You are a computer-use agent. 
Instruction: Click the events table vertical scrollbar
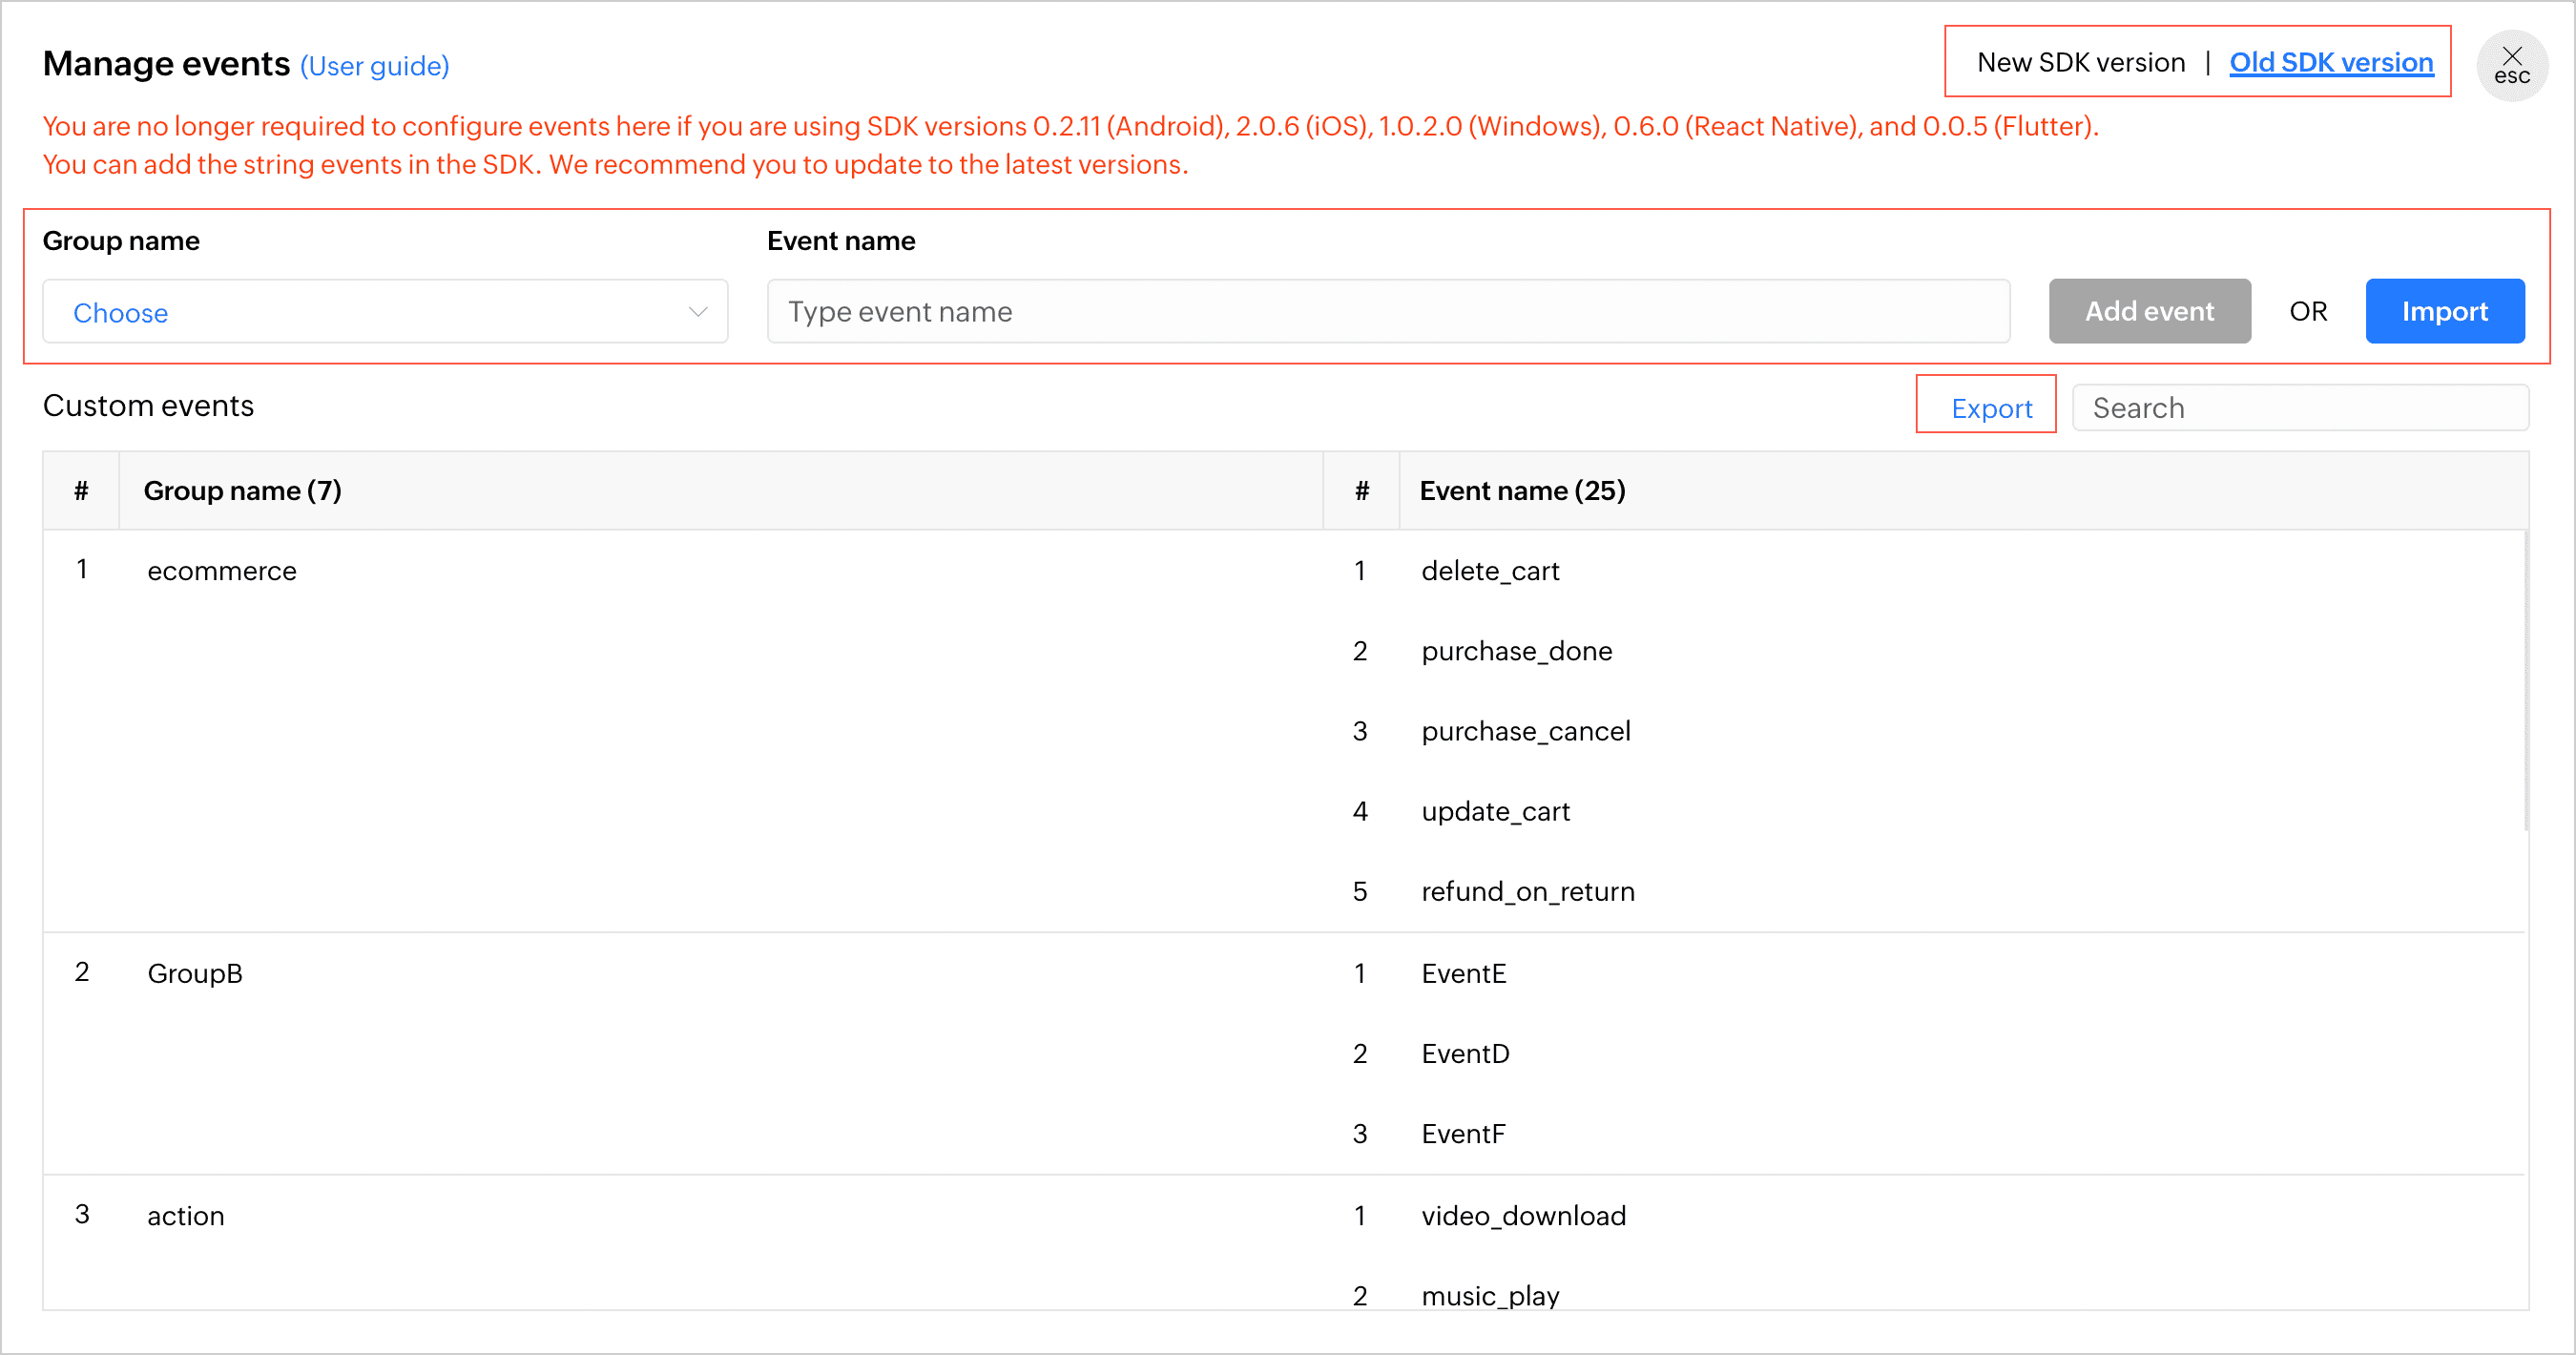coord(2525,680)
